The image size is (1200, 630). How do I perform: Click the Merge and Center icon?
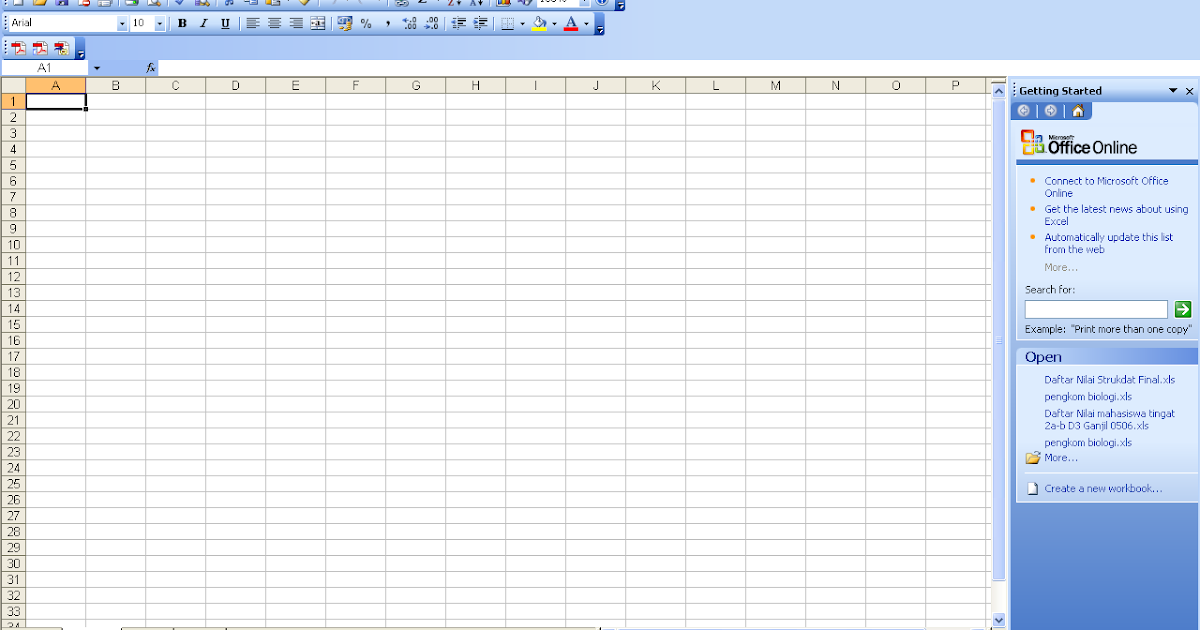pos(317,24)
